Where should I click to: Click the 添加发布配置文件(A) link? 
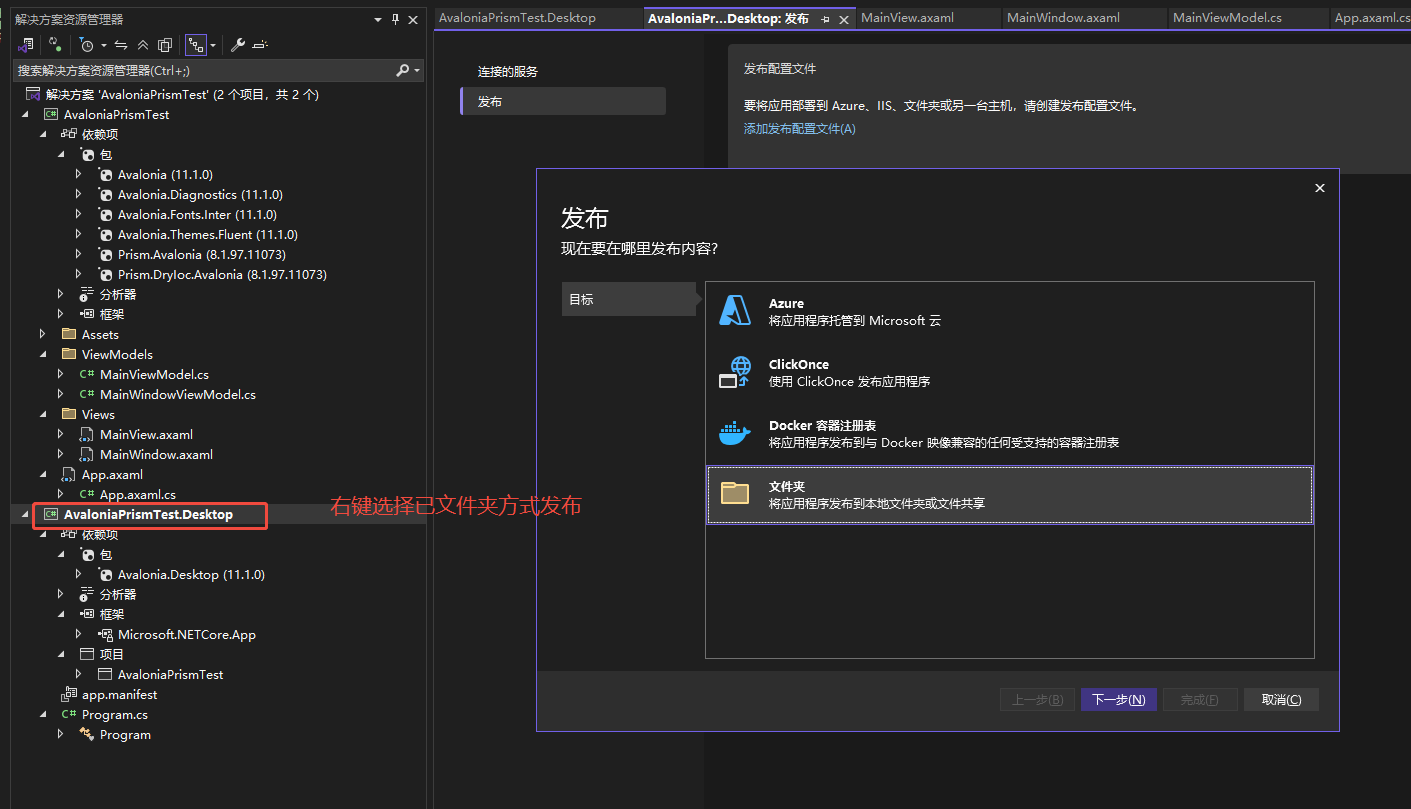point(799,128)
